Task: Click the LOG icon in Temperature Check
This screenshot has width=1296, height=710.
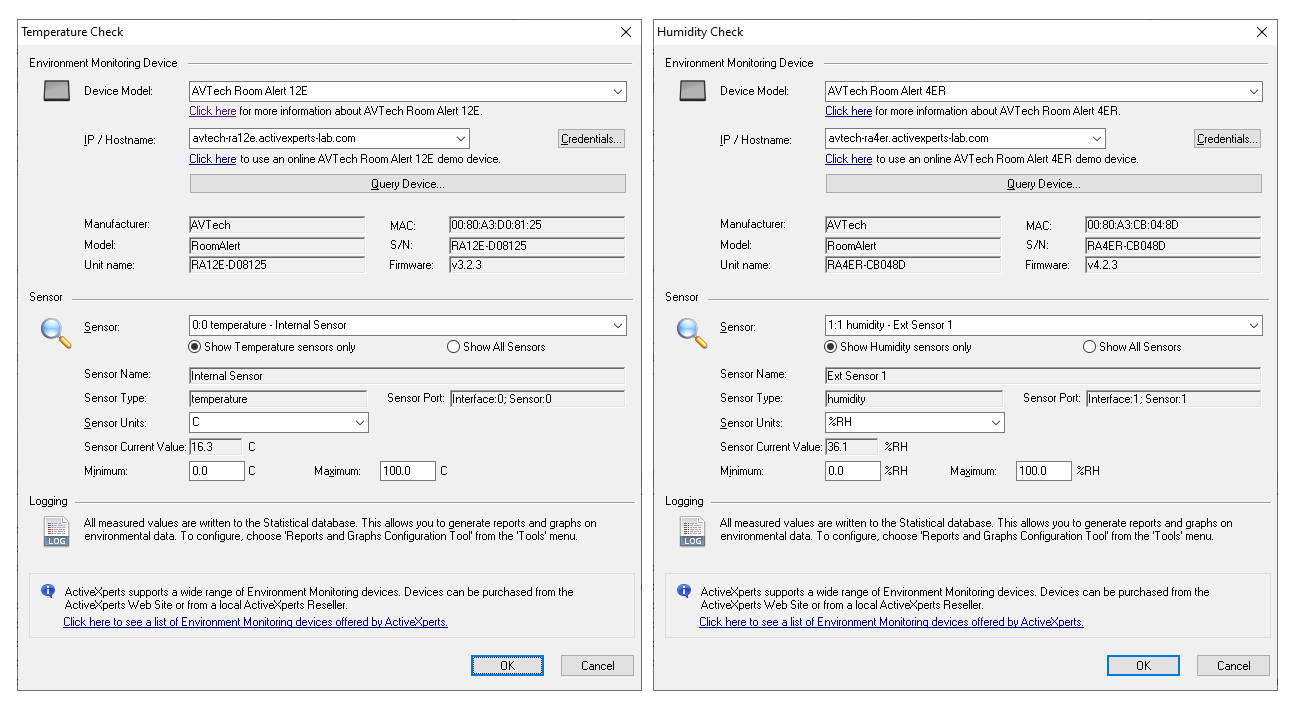Action: coord(57,532)
